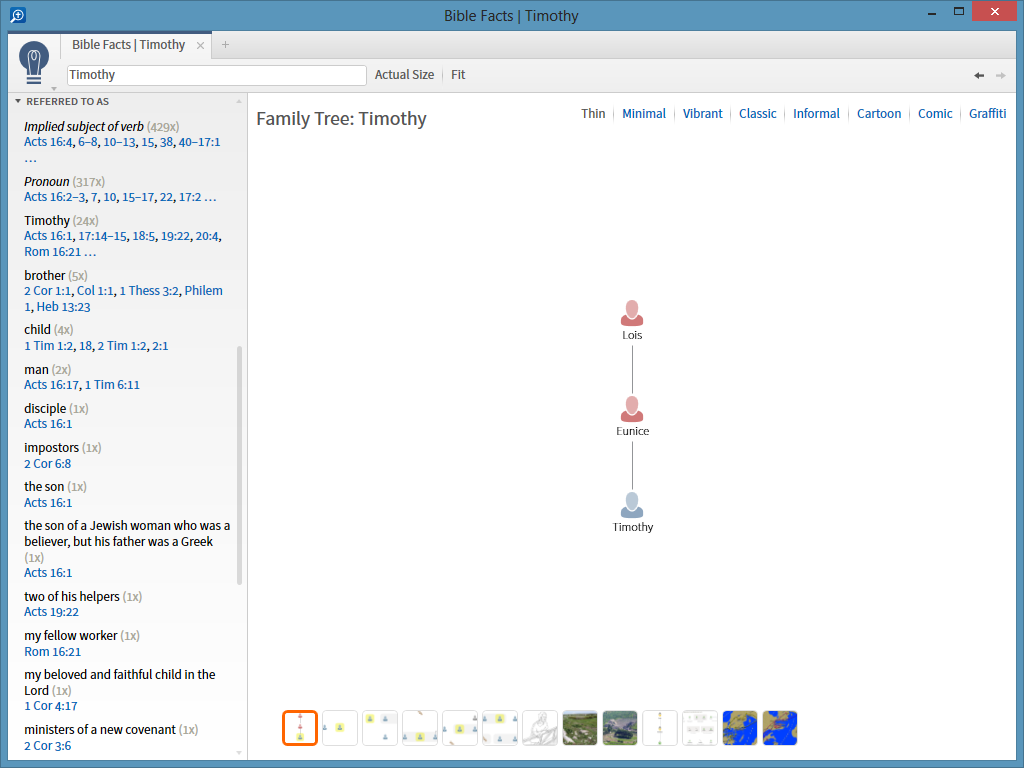Image resolution: width=1024 pixels, height=768 pixels.
Task: Open the 40–17:1 link under Implied subject
Action: pos(199,142)
